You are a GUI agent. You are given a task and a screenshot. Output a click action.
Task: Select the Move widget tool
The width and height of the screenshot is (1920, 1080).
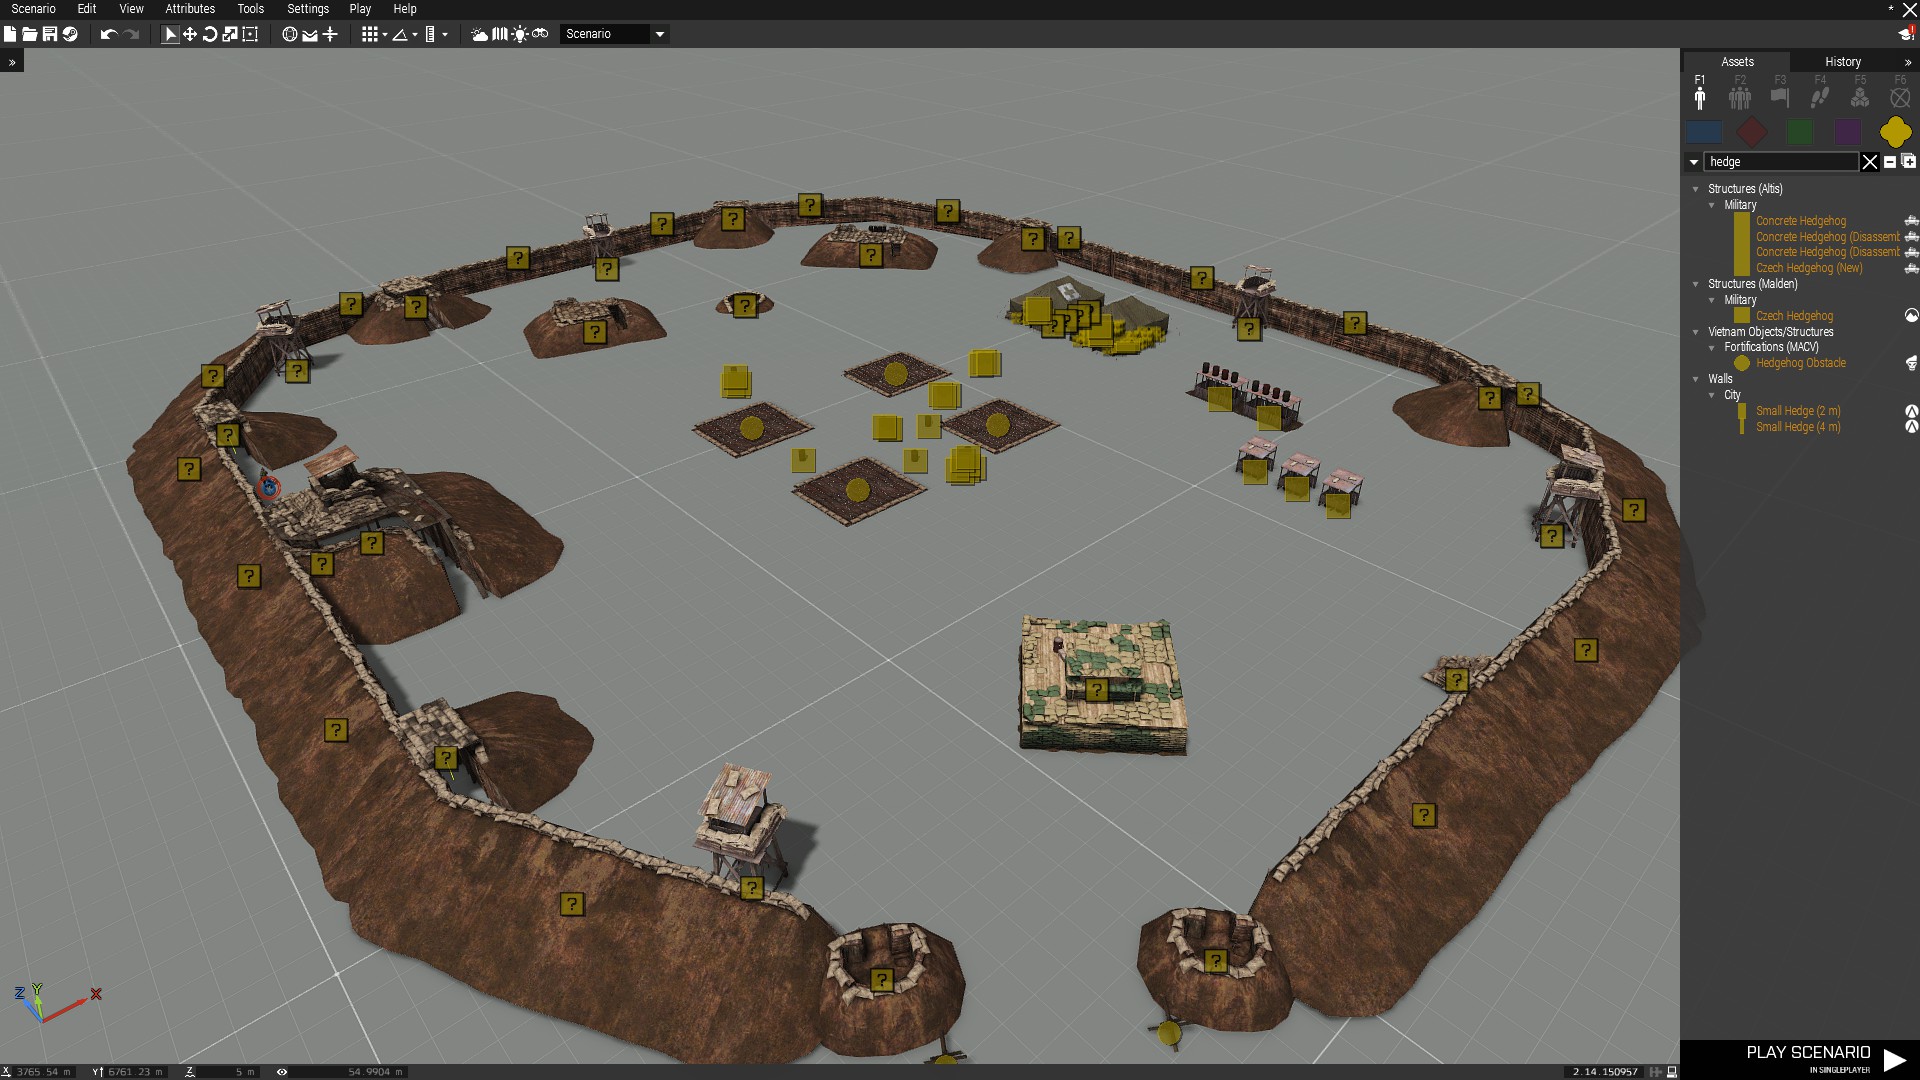pyautogui.click(x=190, y=34)
